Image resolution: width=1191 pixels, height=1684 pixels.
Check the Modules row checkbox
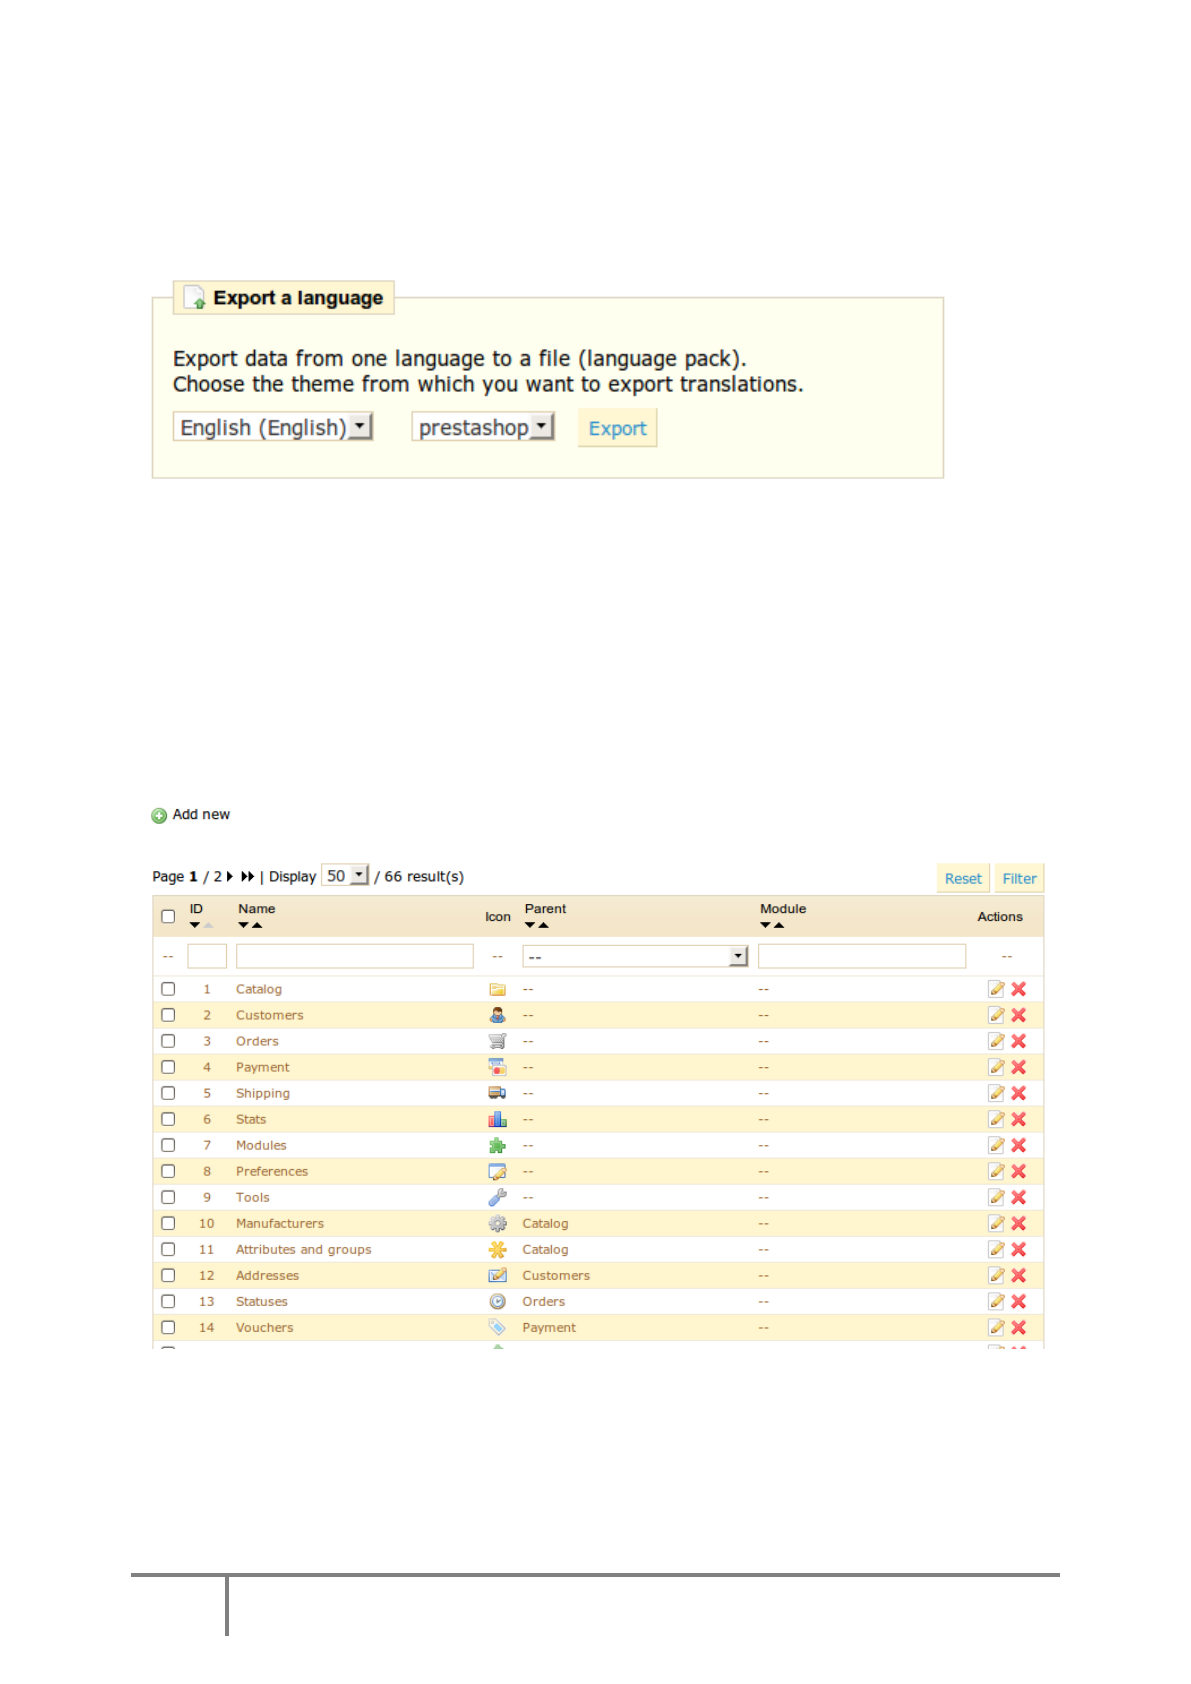(x=168, y=1145)
